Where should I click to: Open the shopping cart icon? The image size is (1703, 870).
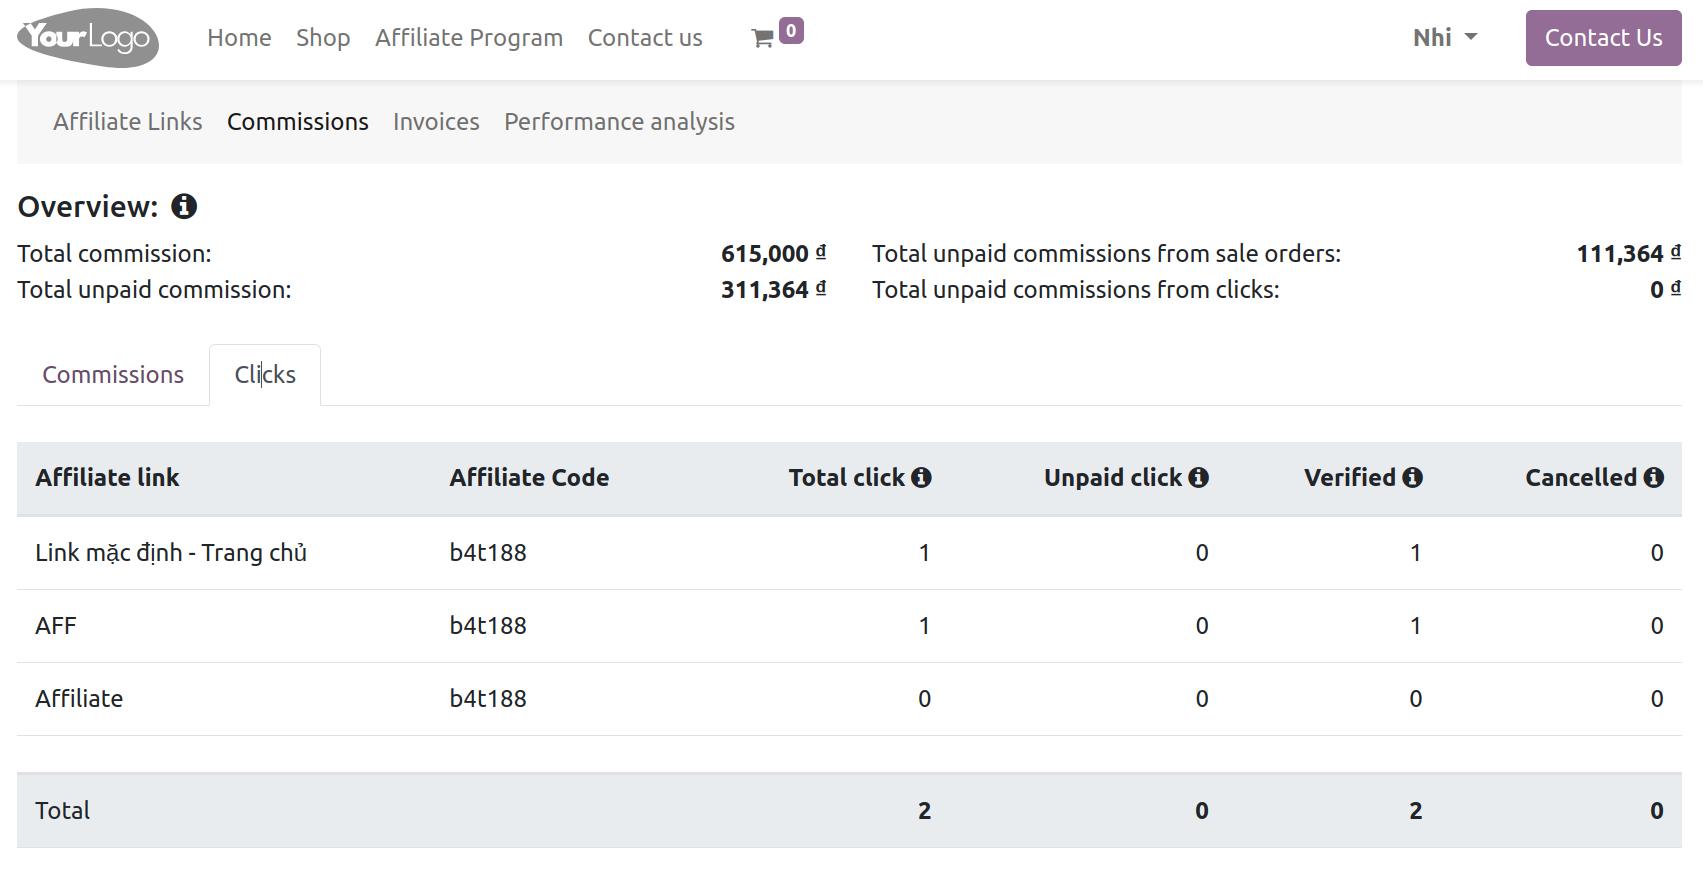pos(762,38)
